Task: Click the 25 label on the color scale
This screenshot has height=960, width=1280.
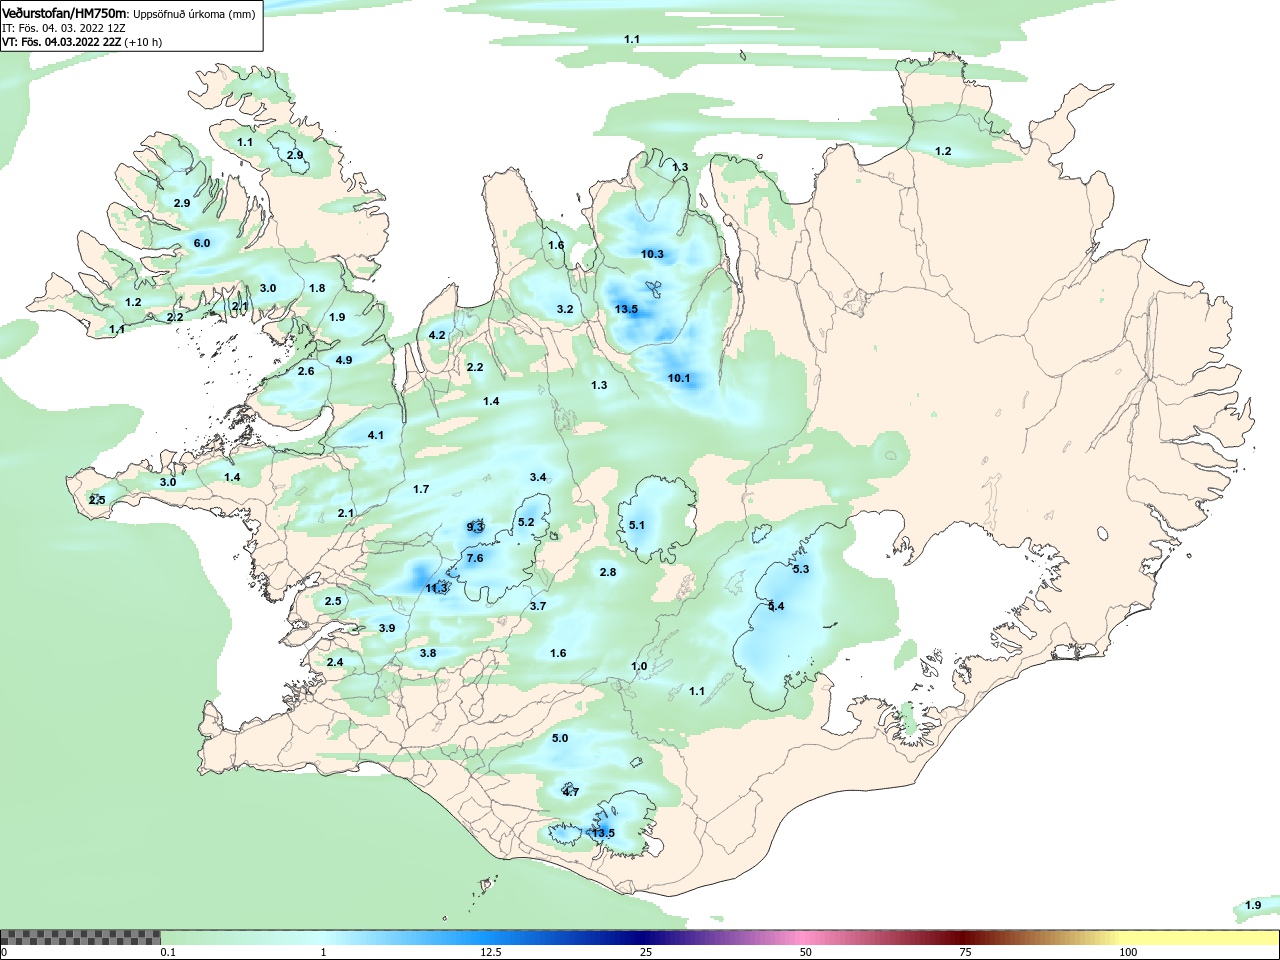Action: click(646, 952)
